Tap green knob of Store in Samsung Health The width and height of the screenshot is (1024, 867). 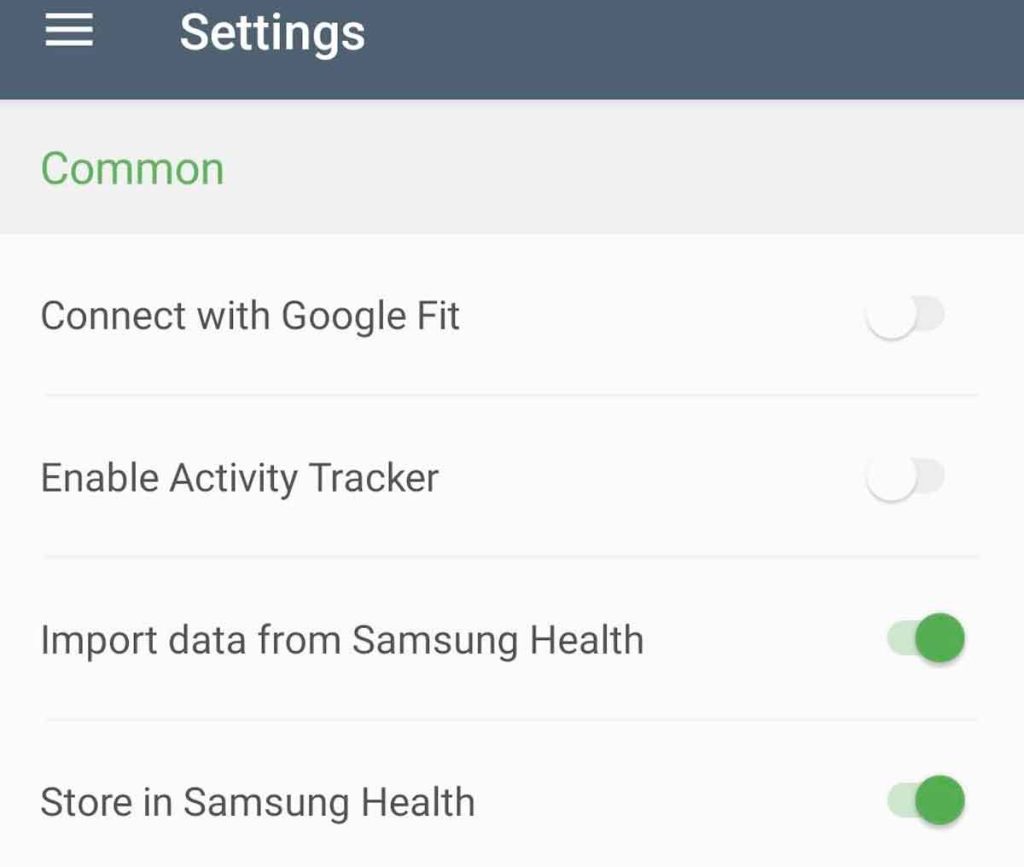point(939,801)
